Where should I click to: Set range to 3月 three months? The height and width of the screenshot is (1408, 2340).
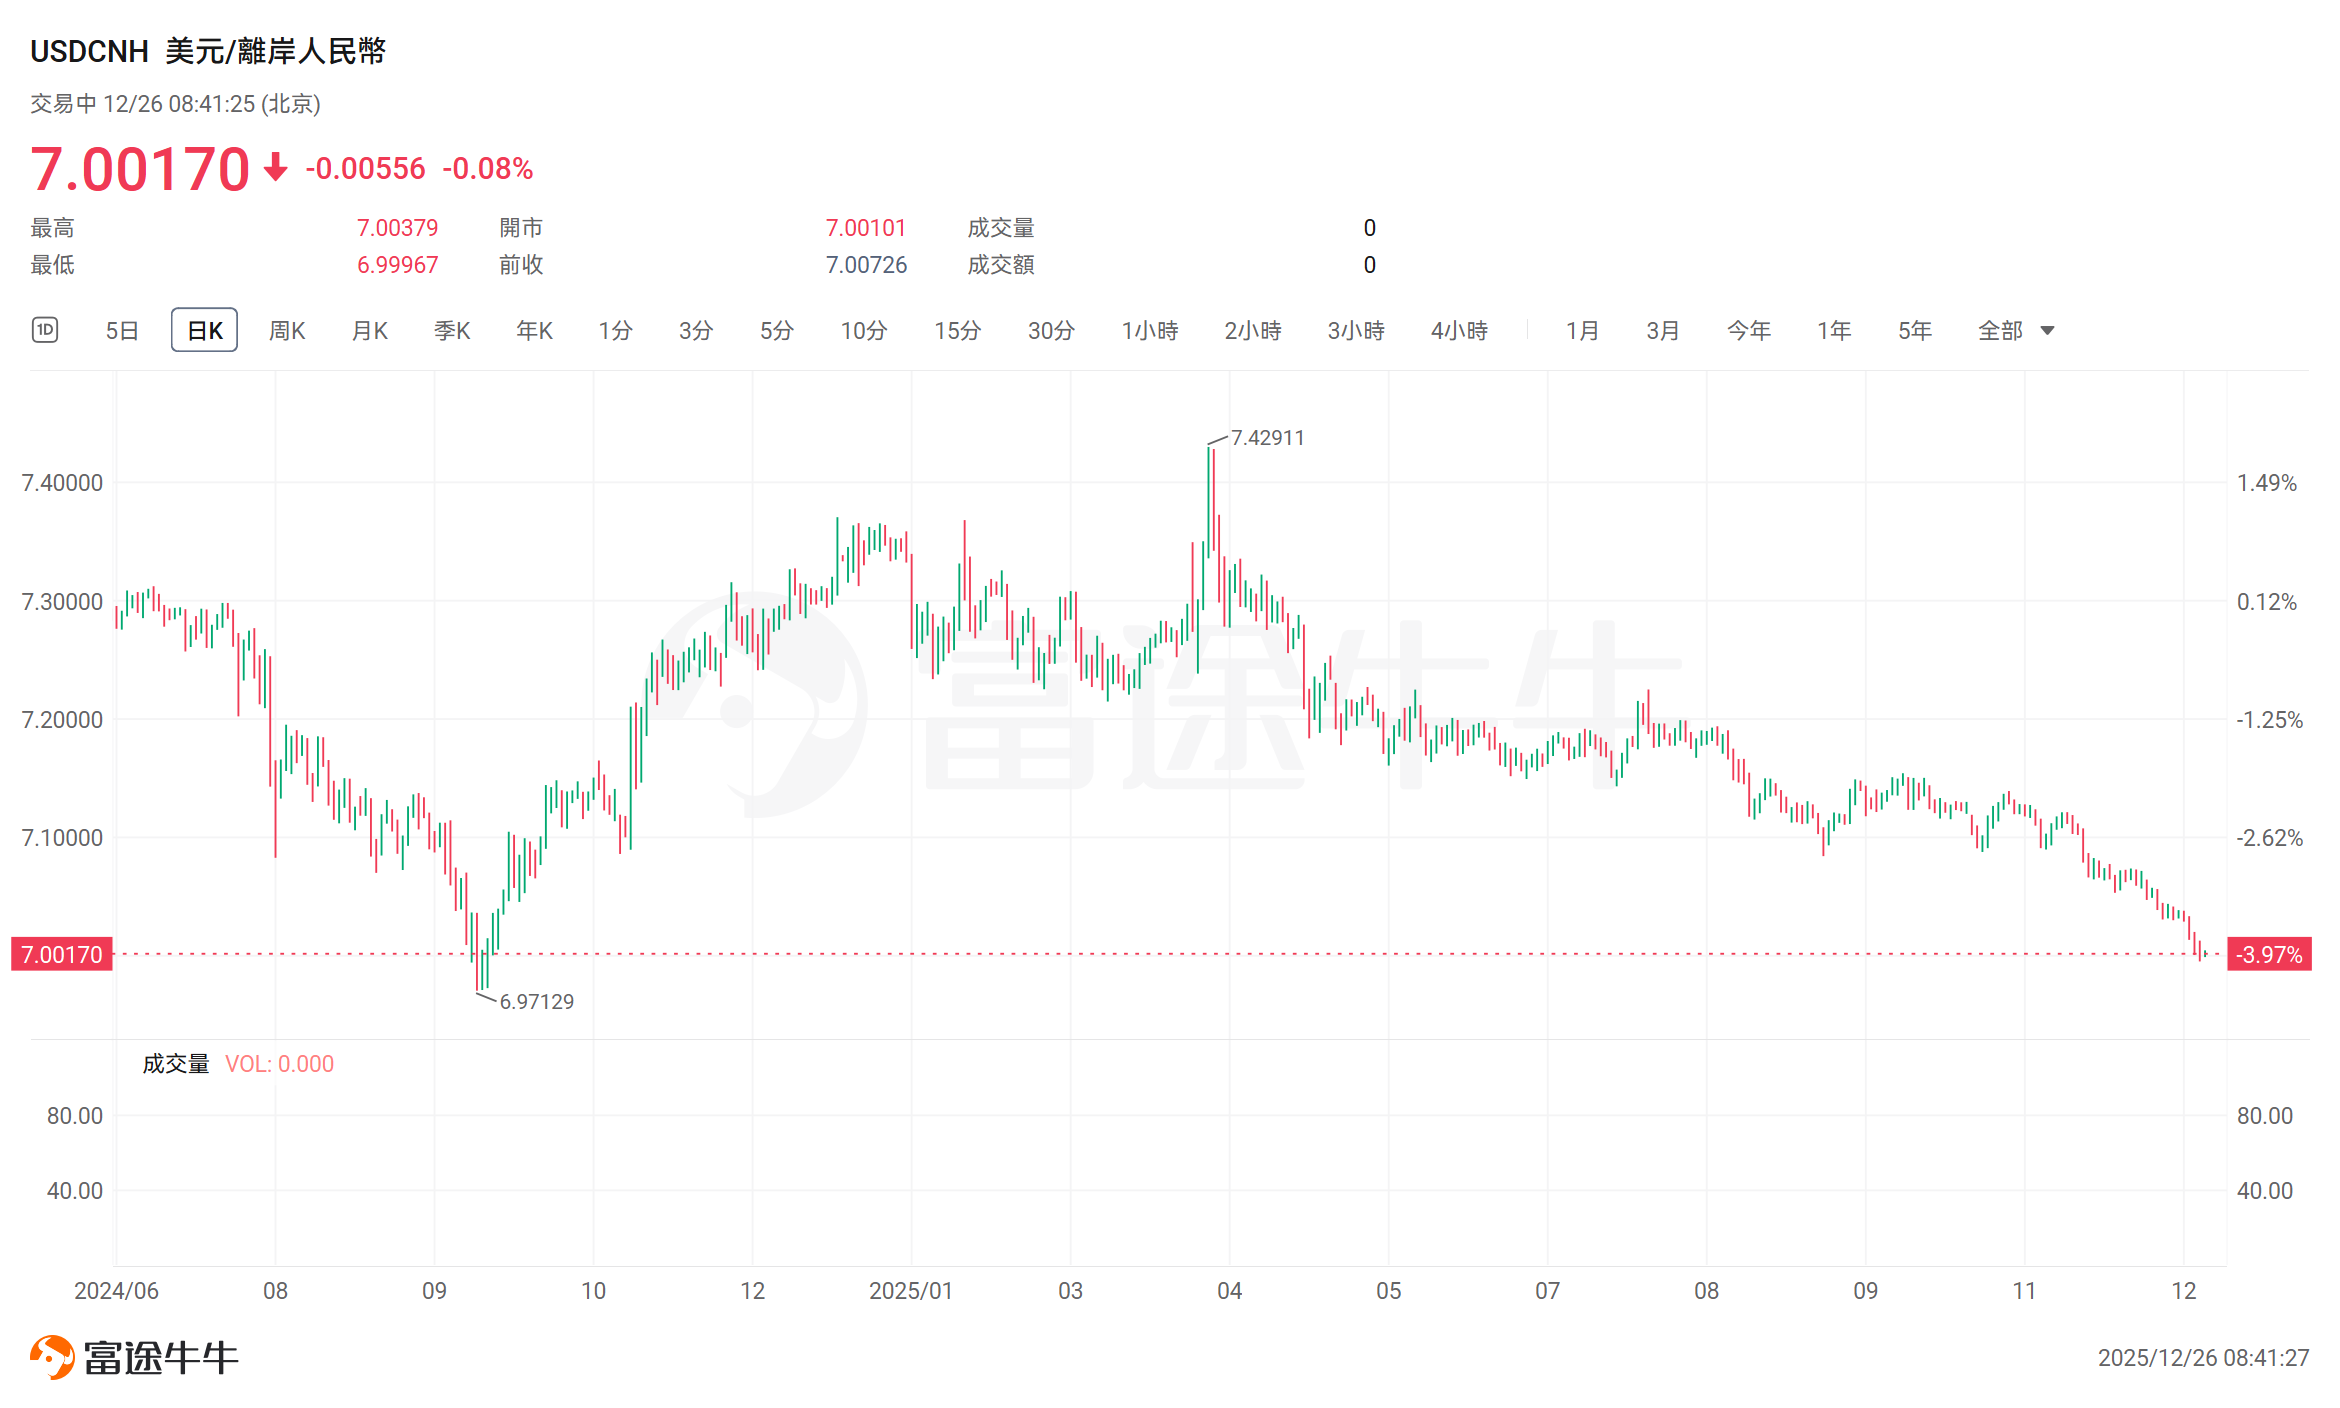click(x=1663, y=331)
